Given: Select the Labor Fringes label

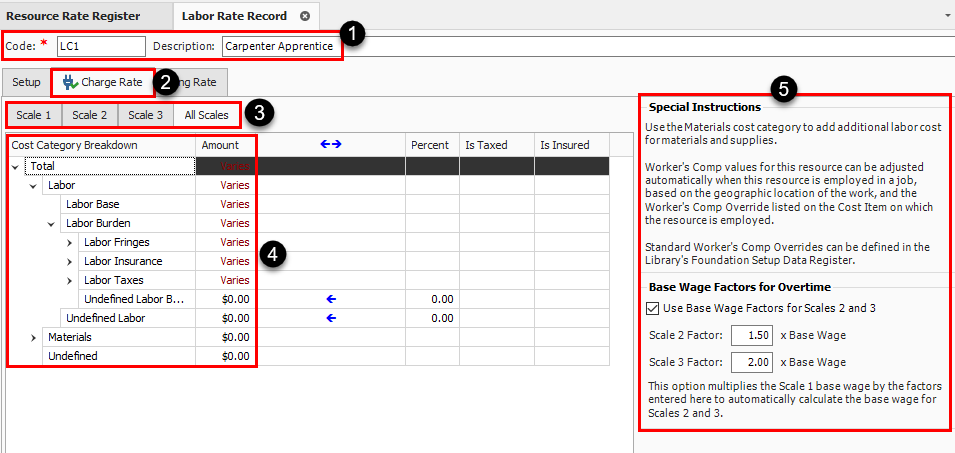Looking at the screenshot, I should [116, 242].
